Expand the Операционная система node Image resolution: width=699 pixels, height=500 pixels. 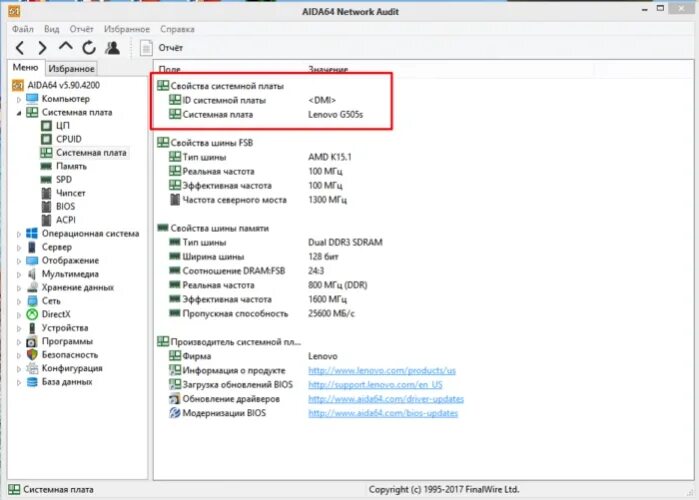(x=19, y=234)
